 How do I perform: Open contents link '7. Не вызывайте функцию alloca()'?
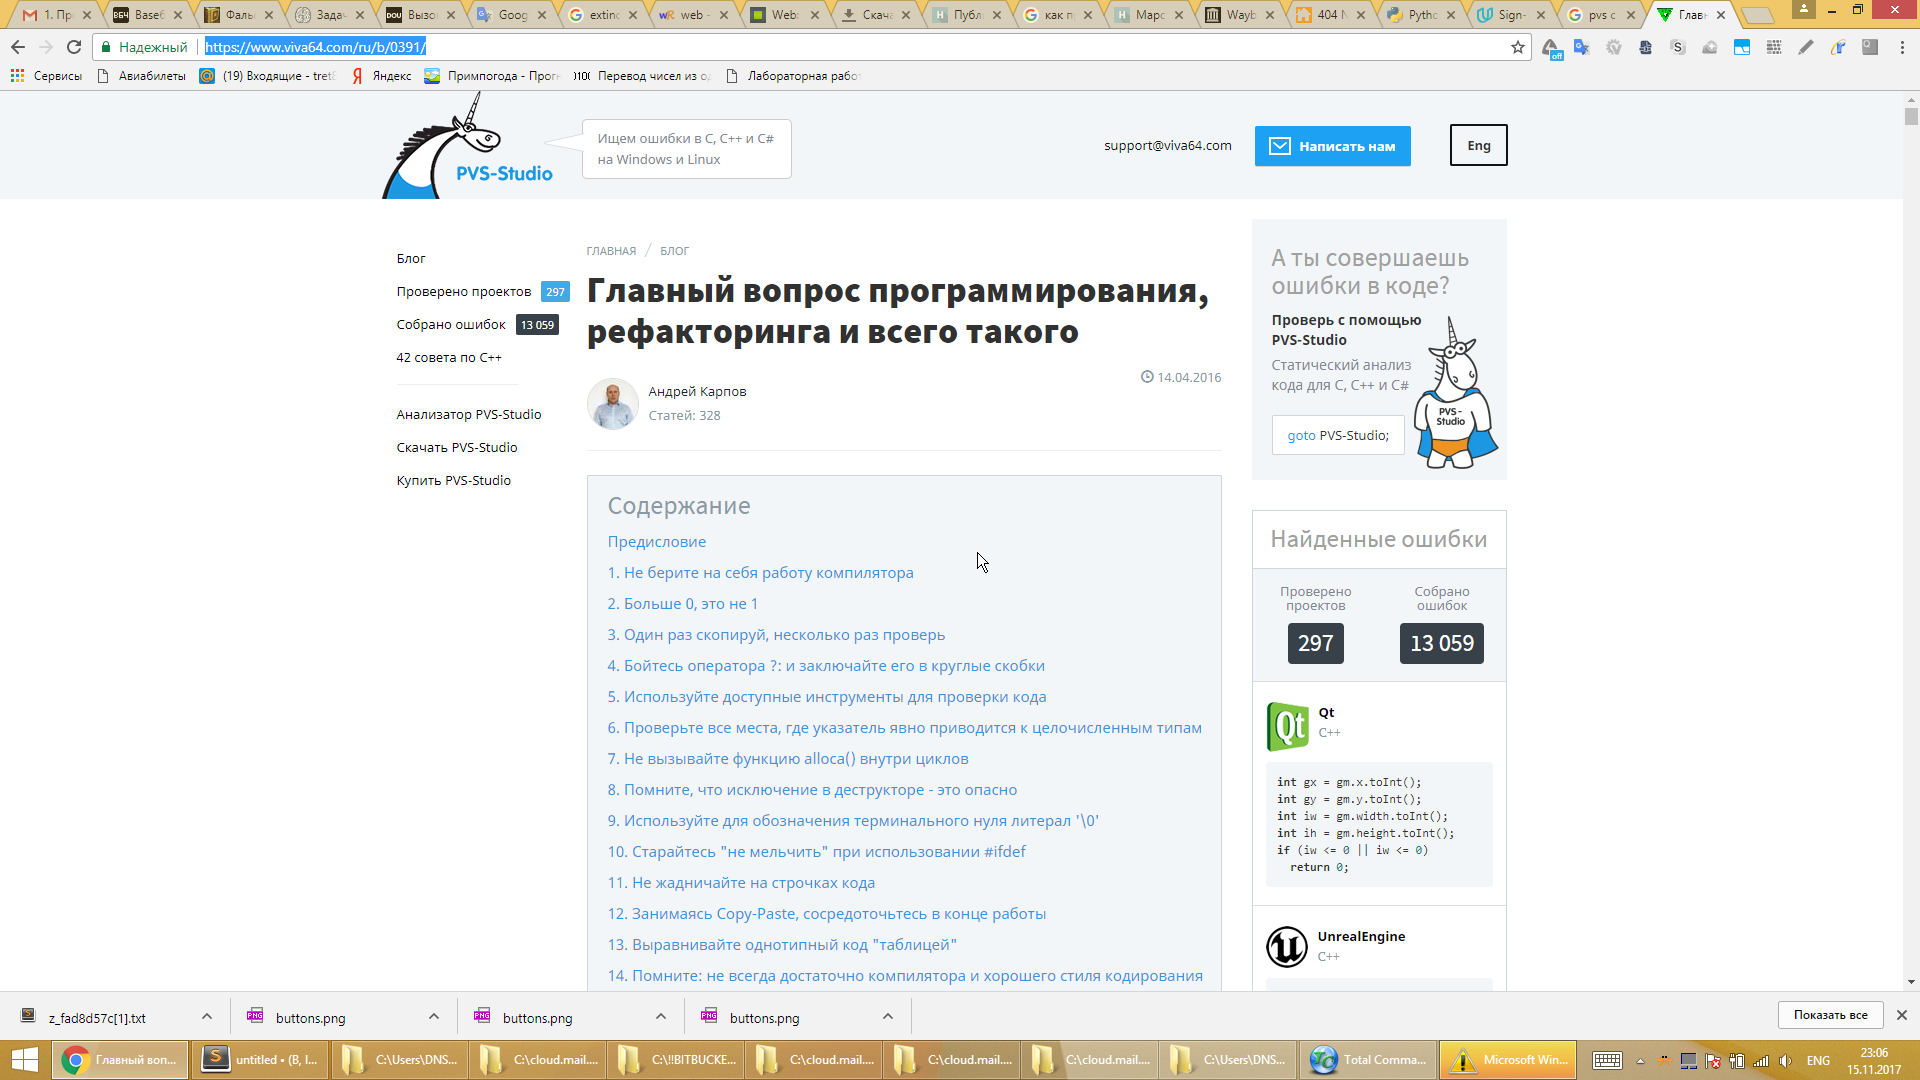click(788, 759)
